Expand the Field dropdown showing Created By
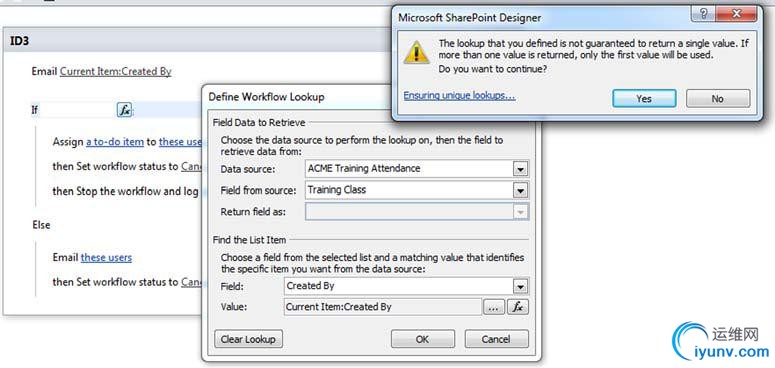This screenshot has height=368, width=775. (520, 286)
